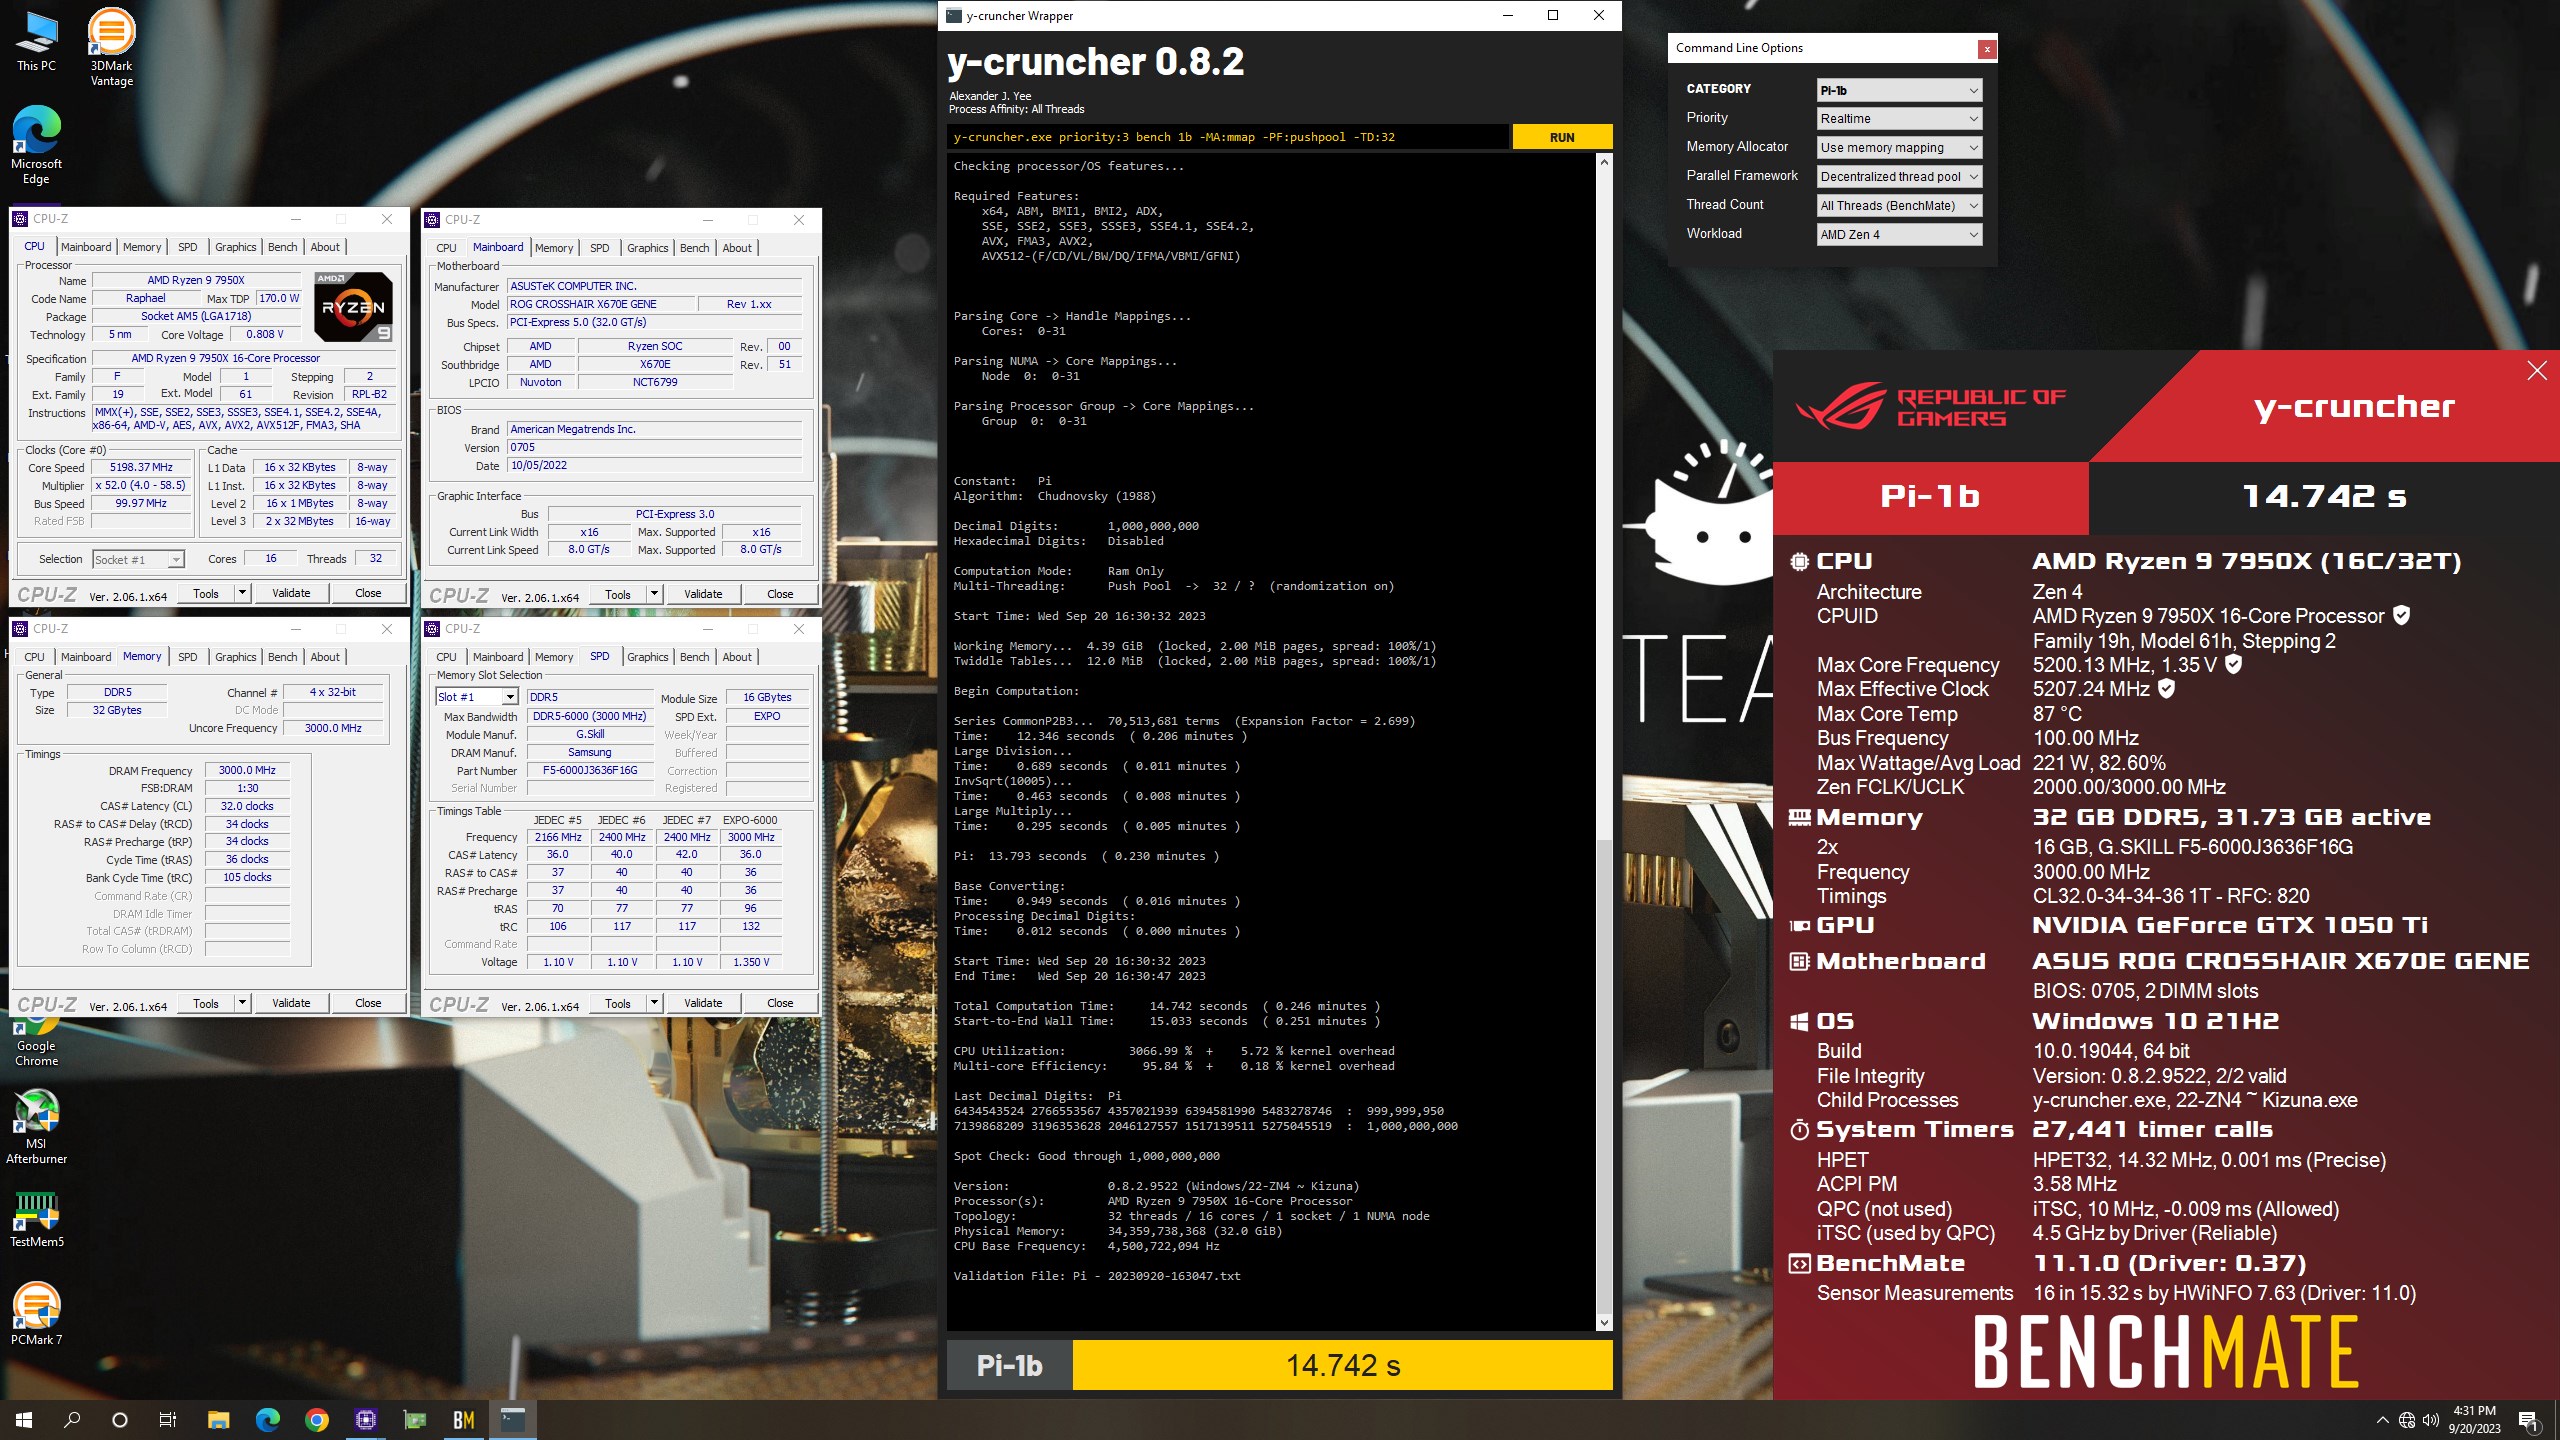Click the DRAM Frequency value 3000.0 MHz

click(247, 770)
